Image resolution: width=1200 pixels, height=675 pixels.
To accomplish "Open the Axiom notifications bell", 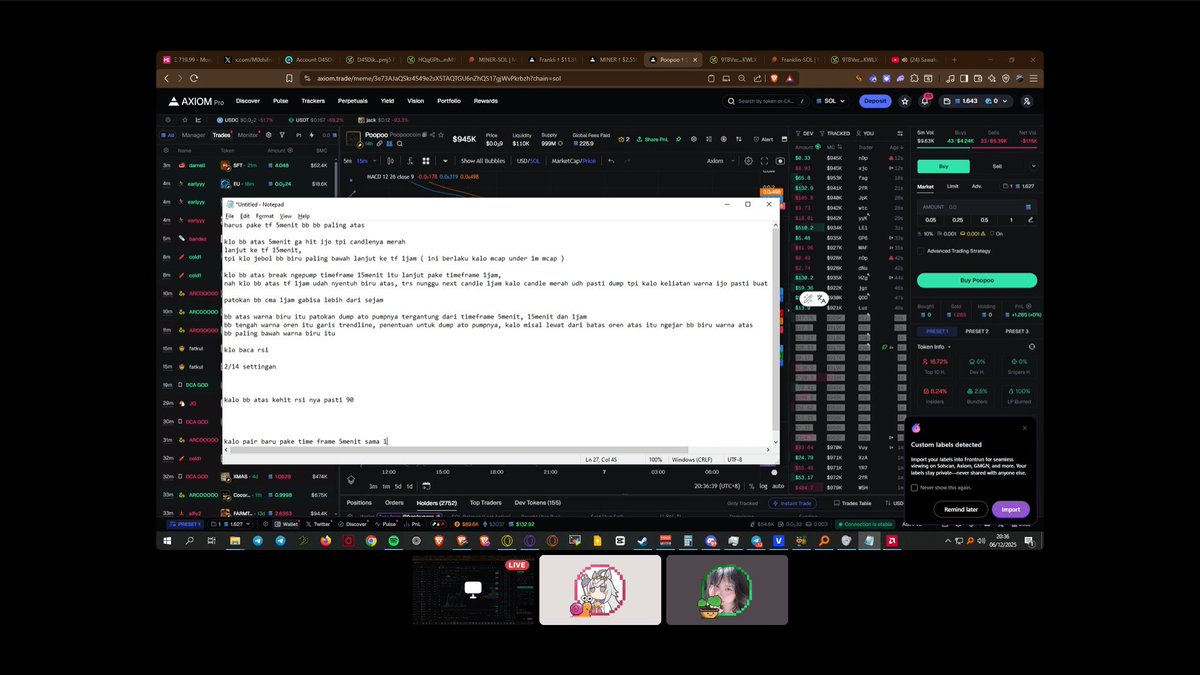I will pos(926,101).
